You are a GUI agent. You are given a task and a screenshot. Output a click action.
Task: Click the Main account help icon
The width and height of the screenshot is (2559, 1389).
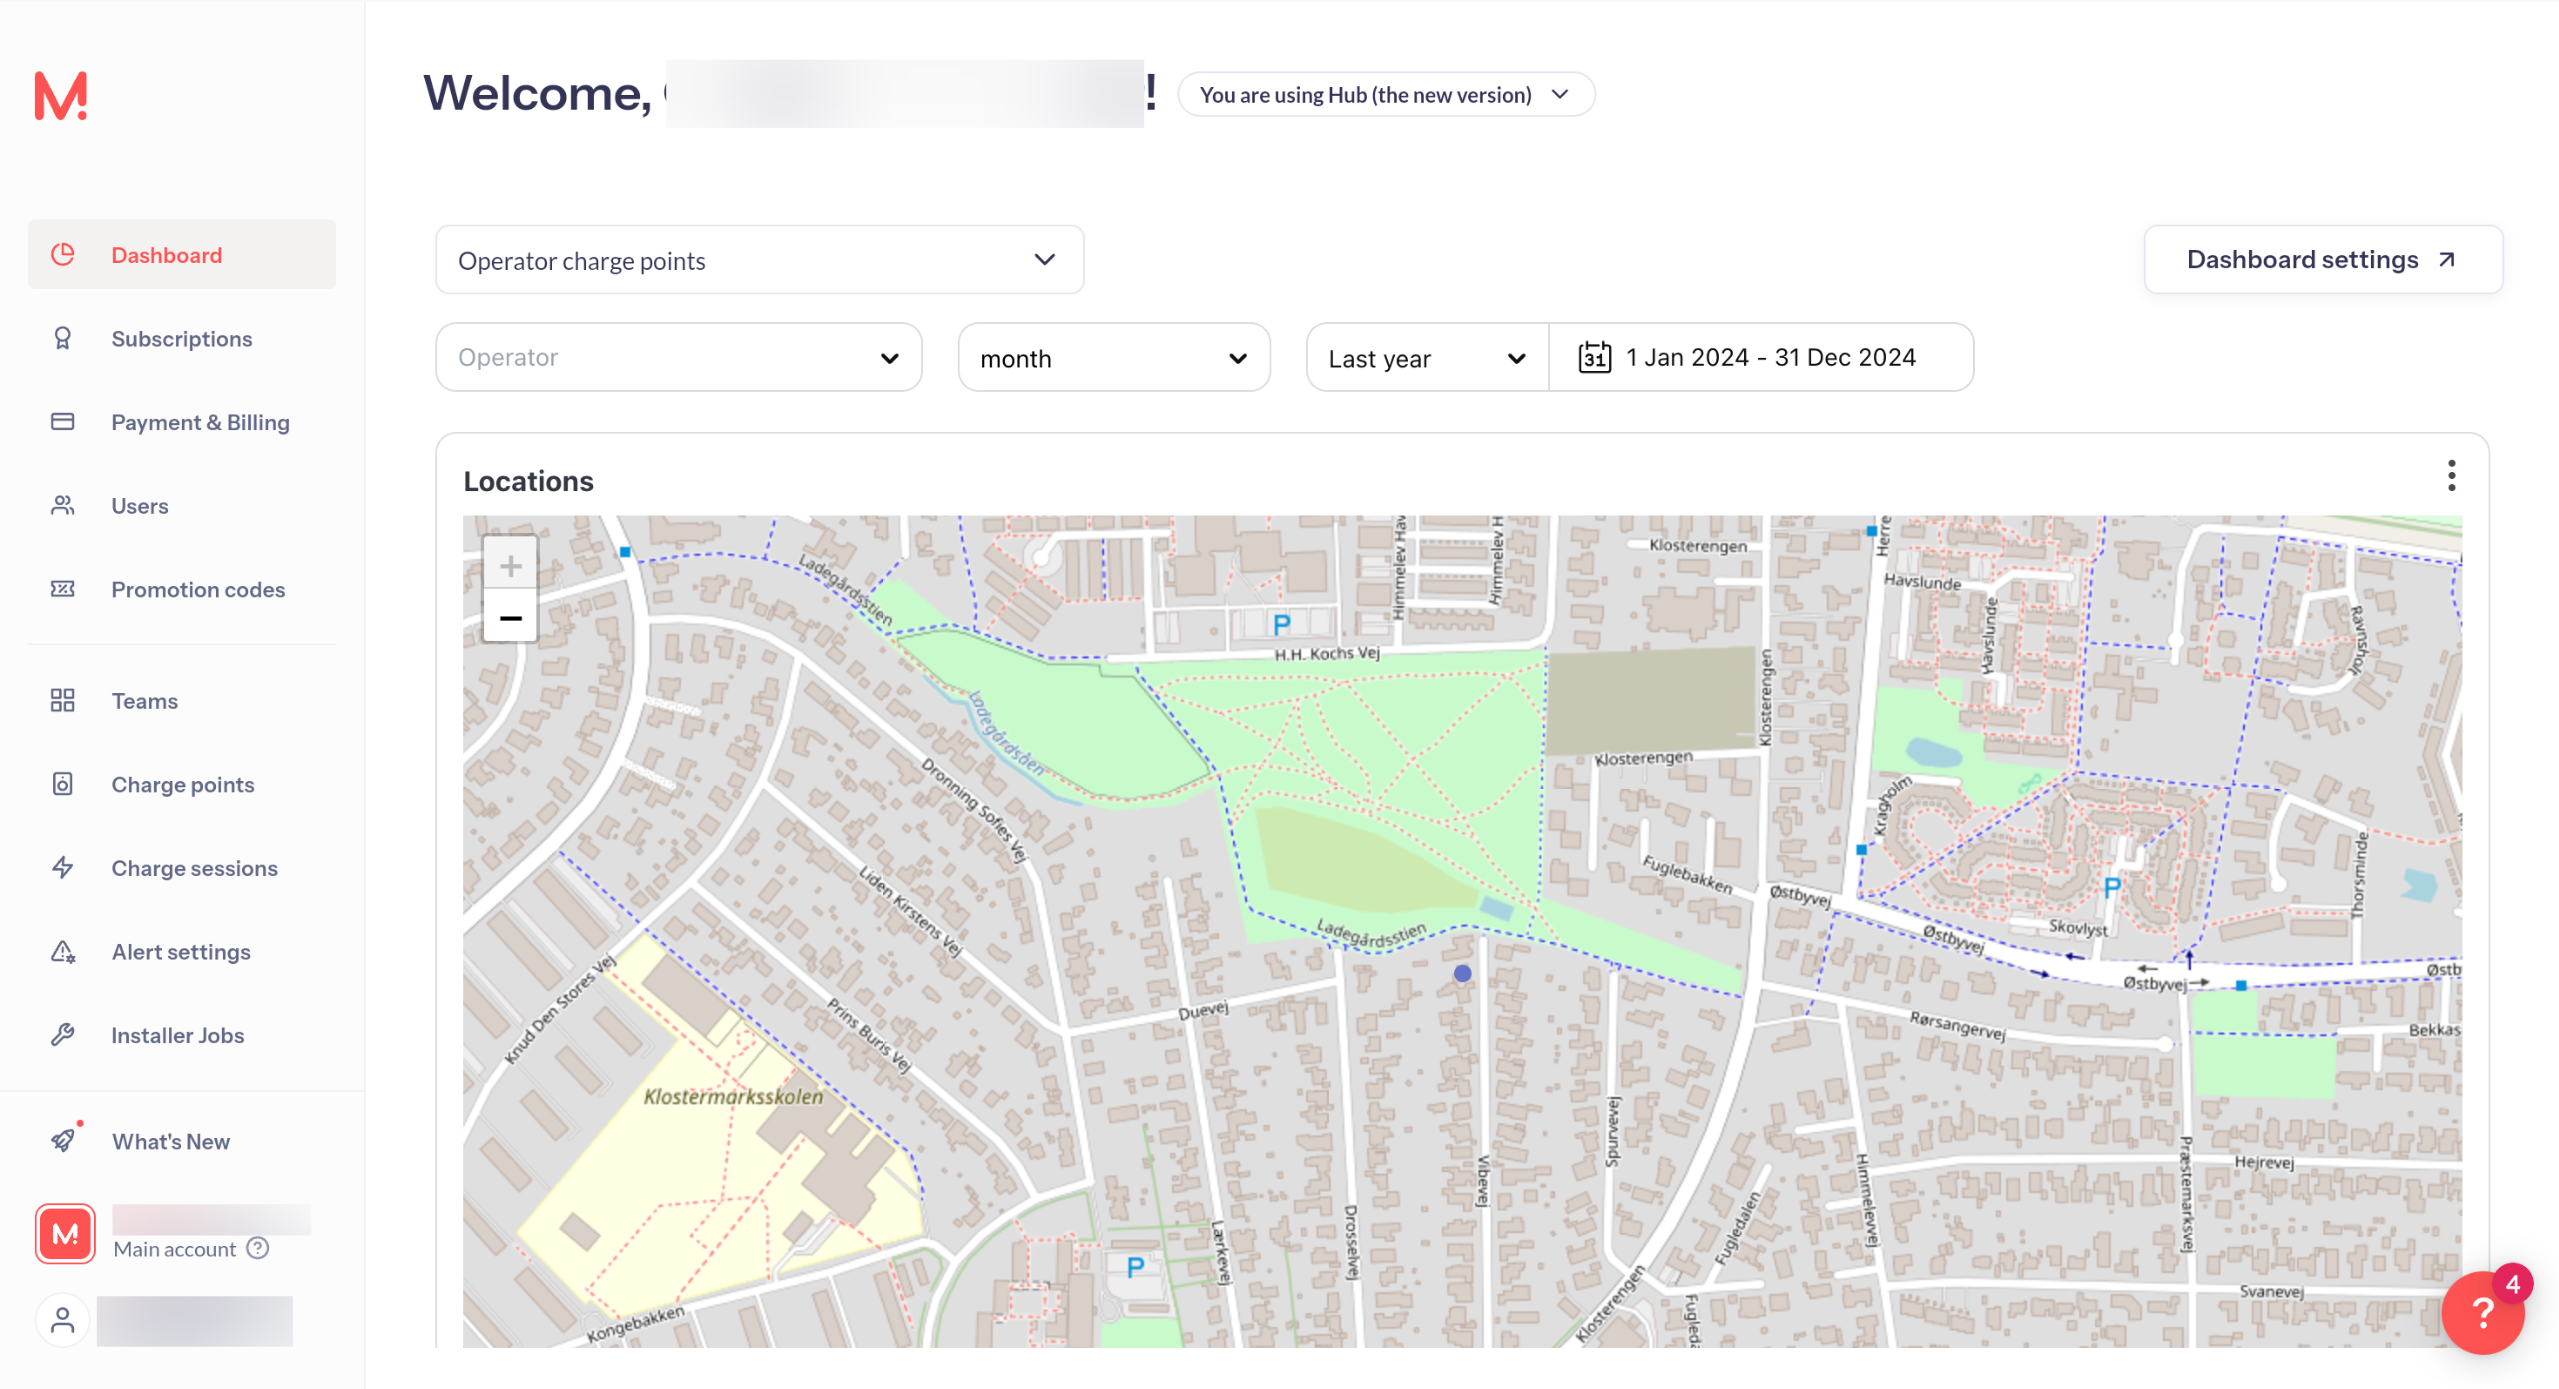(x=258, y=1248)
